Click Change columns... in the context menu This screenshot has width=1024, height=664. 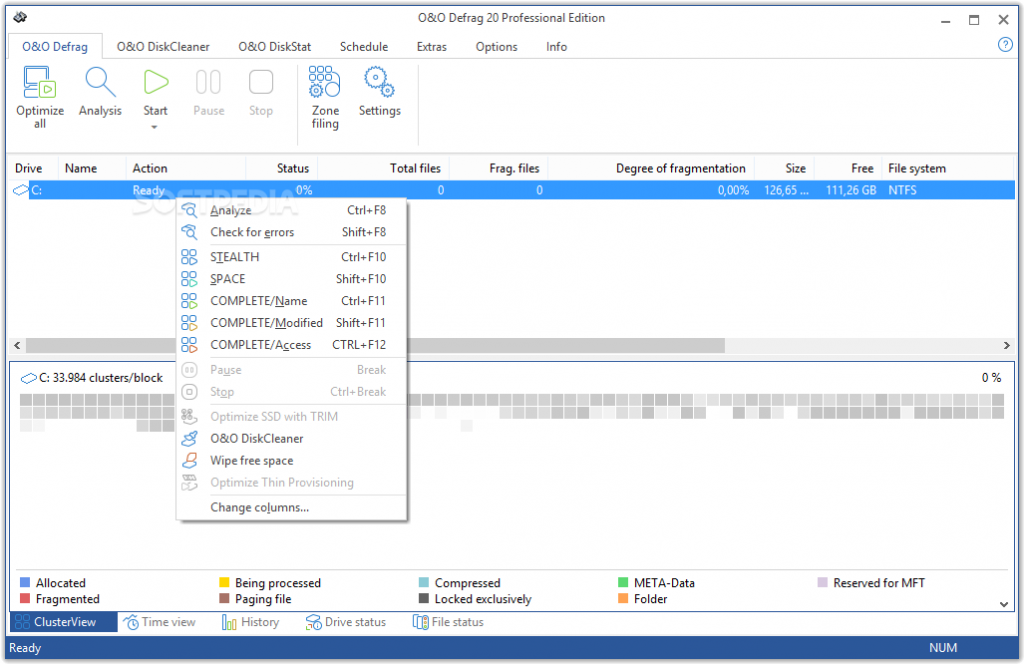(259, 507)
